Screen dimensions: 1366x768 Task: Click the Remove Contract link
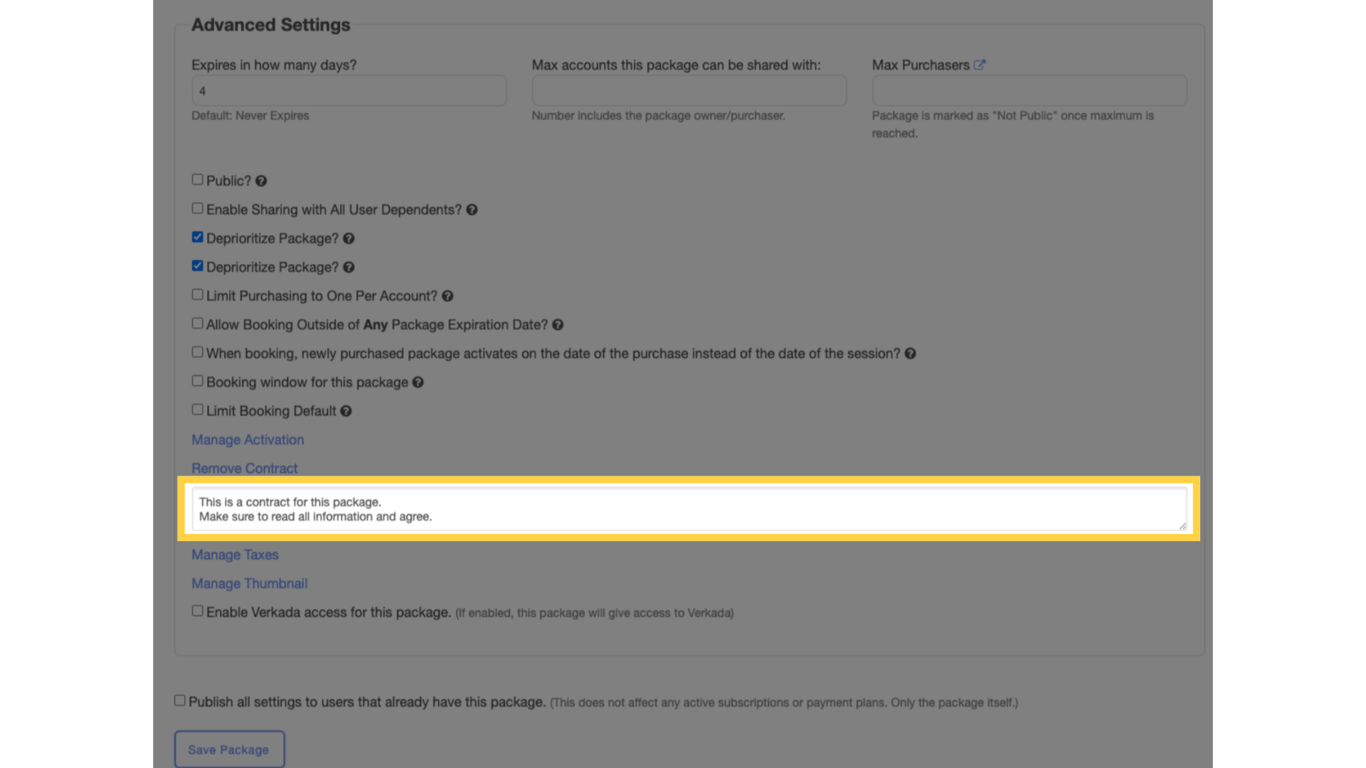245,468
